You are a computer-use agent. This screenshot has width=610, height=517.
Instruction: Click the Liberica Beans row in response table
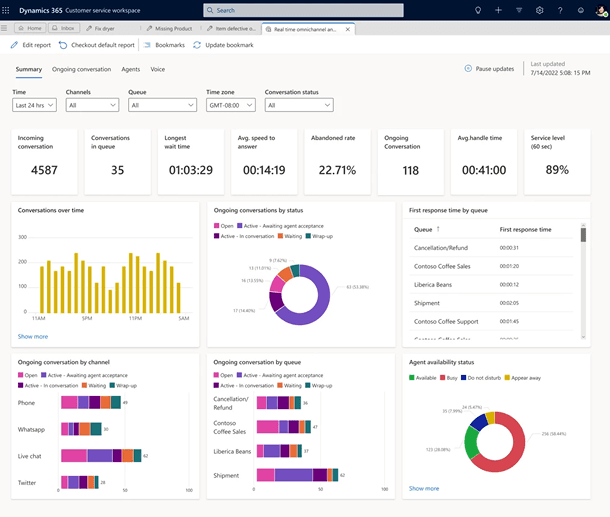pyautogui.click(x=491, y=285)
